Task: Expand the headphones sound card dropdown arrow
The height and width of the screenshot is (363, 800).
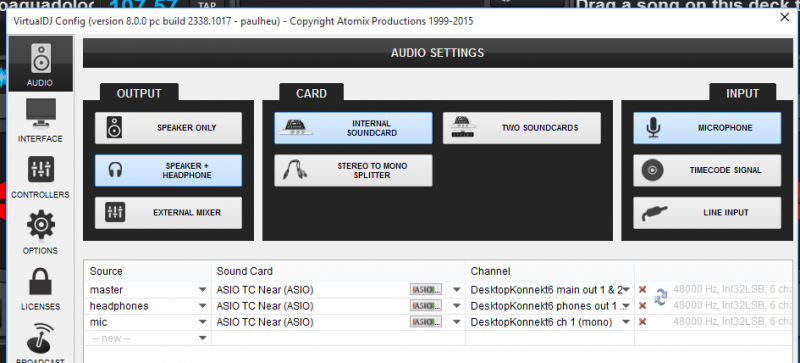Action: pos(457,306)
